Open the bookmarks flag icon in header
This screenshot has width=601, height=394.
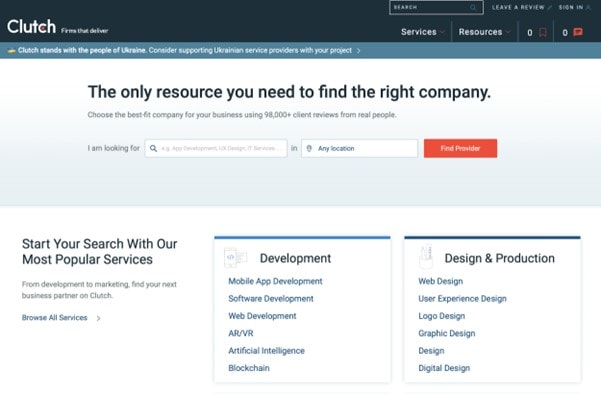click(x=543, y=32)
